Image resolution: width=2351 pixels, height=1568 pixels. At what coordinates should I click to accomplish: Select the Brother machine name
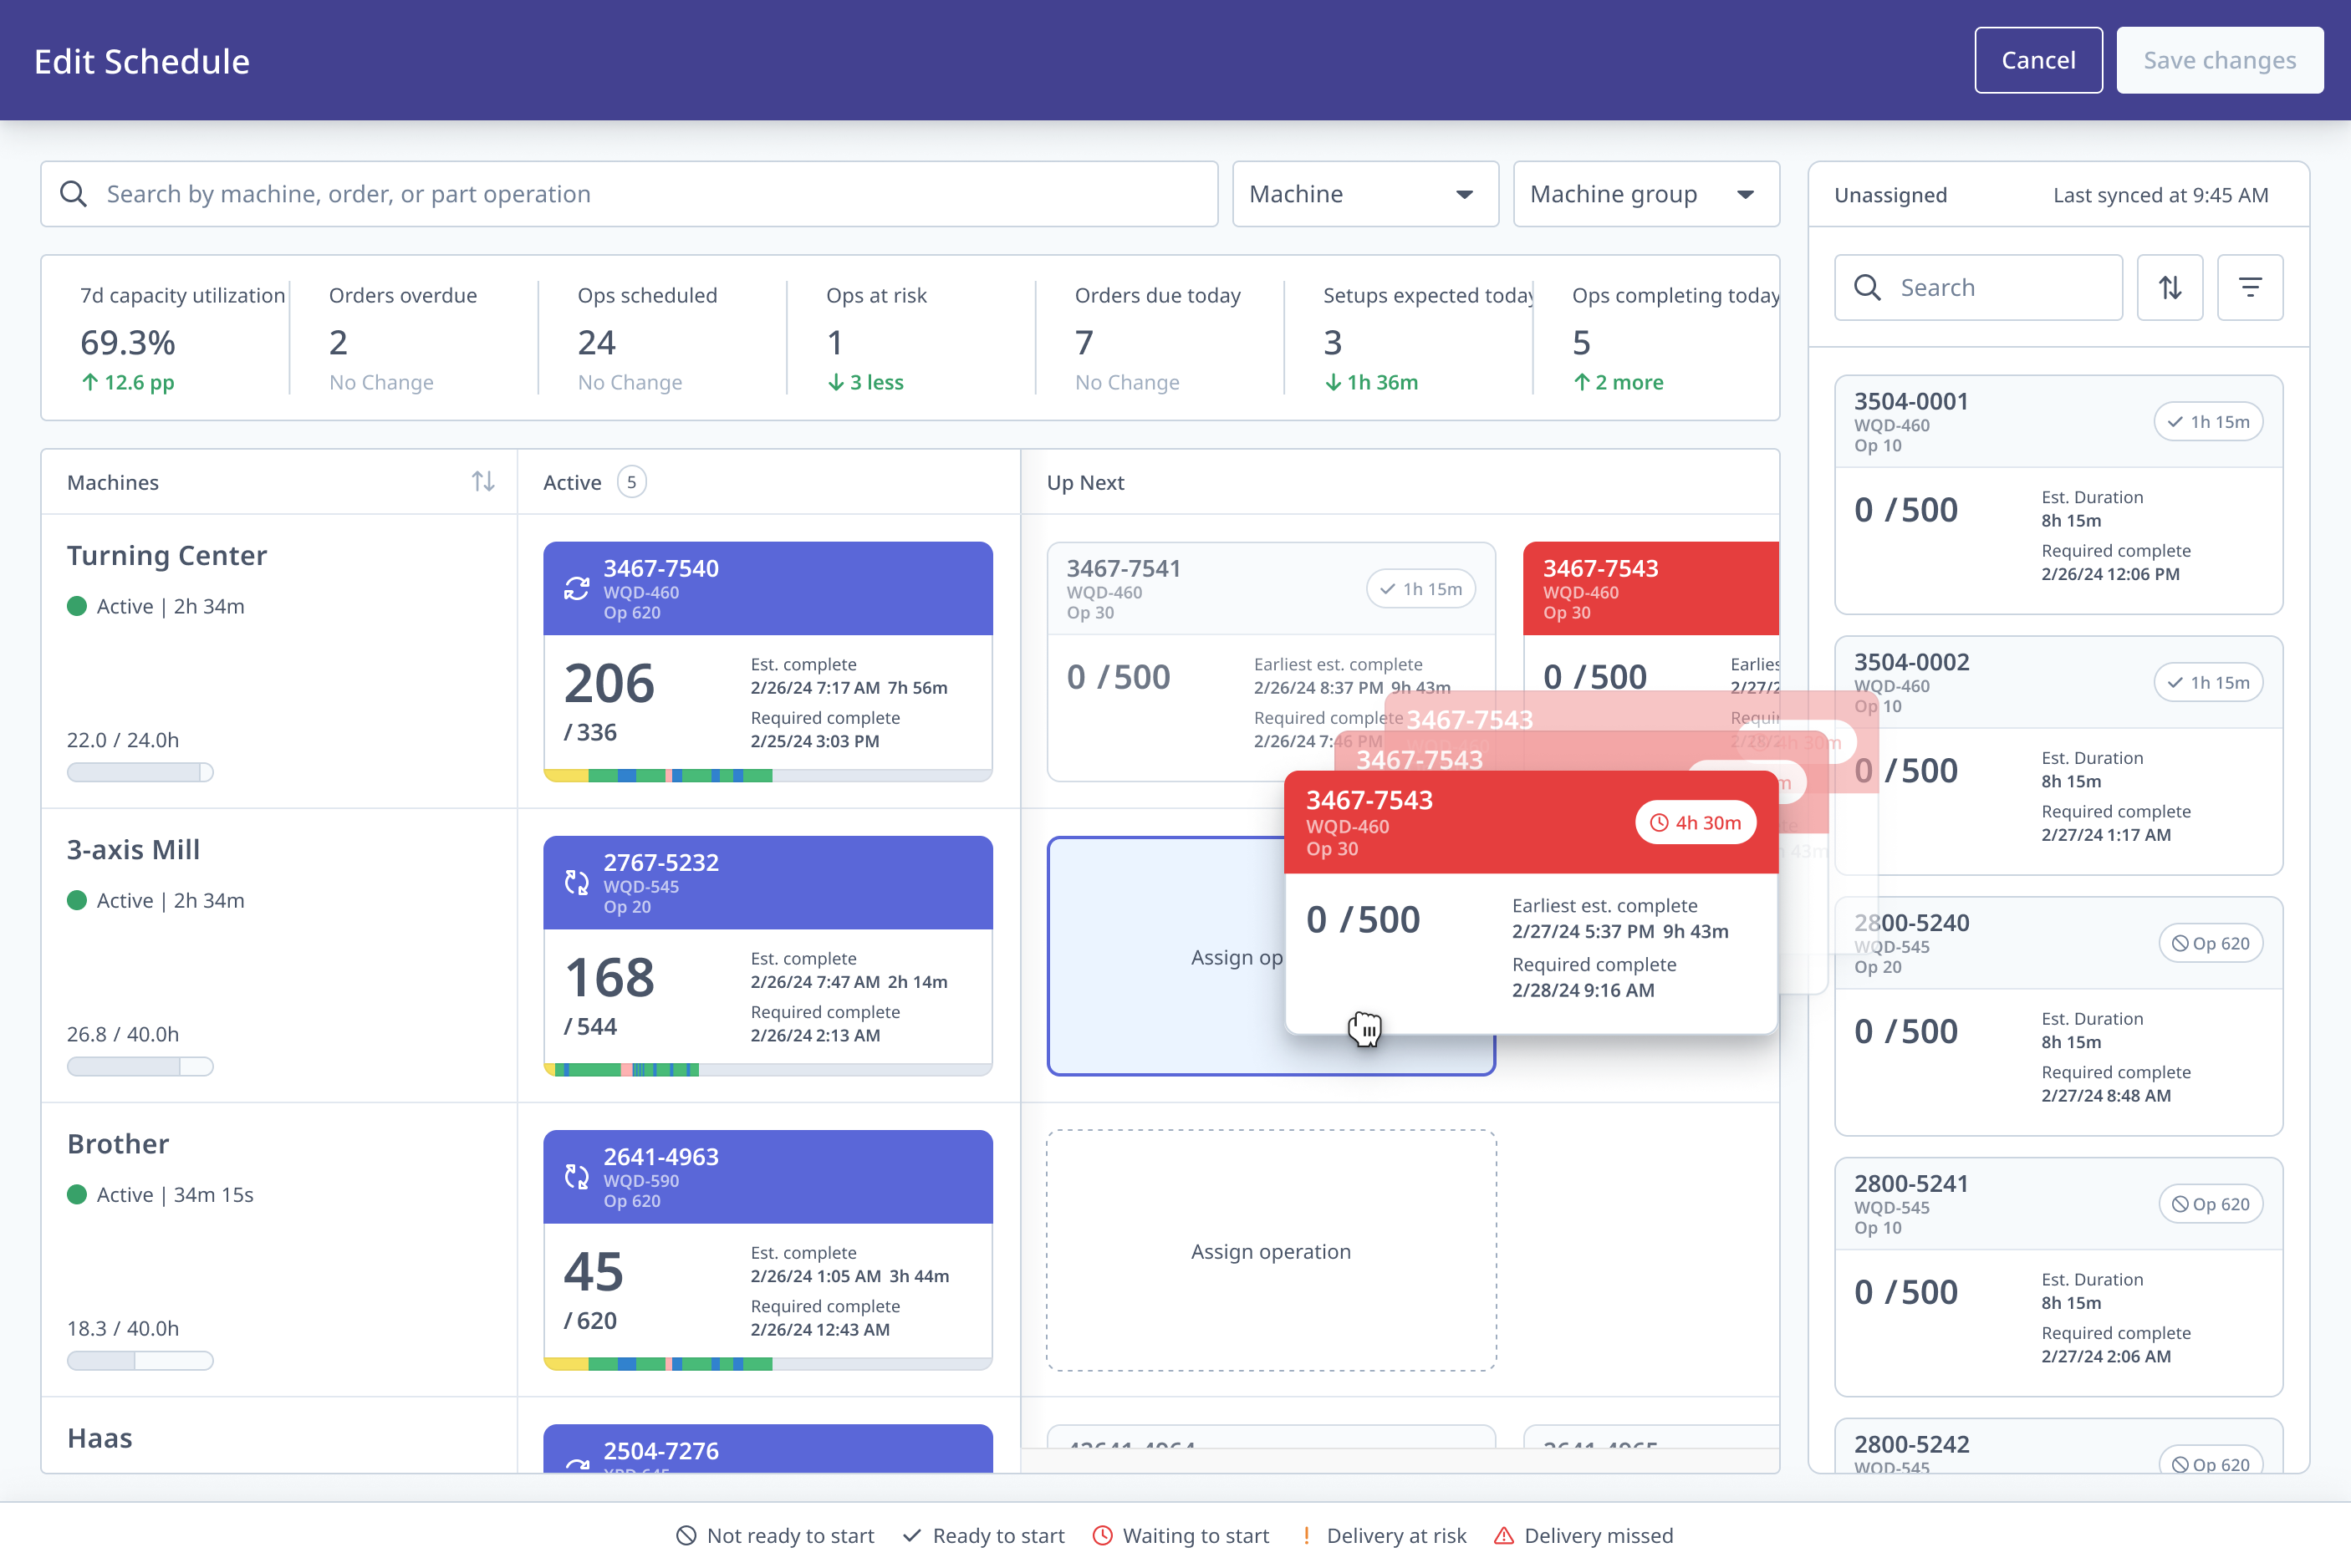tap(118, 1144)
